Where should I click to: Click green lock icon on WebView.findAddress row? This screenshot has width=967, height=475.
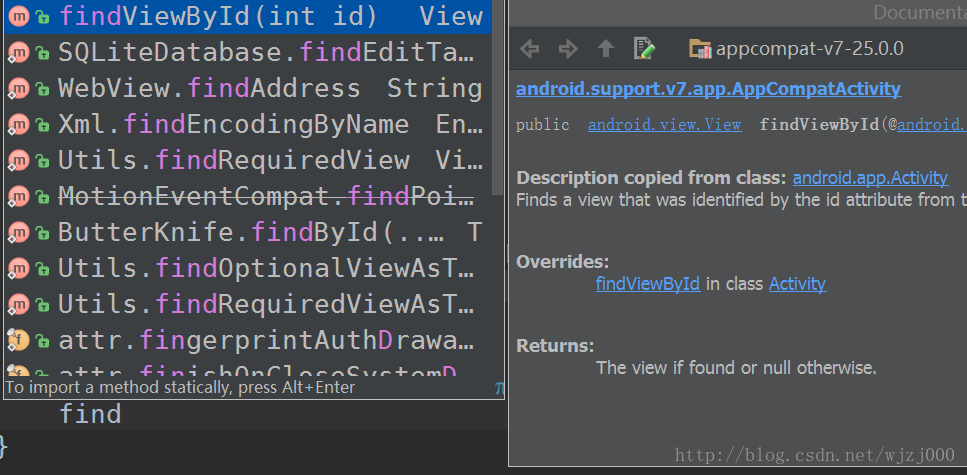42,89
